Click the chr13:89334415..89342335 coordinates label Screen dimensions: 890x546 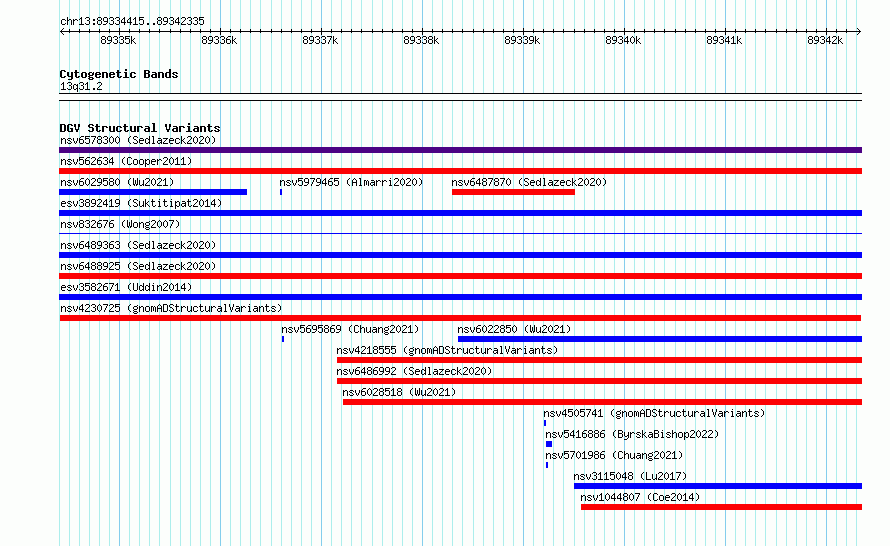point(132,21)
